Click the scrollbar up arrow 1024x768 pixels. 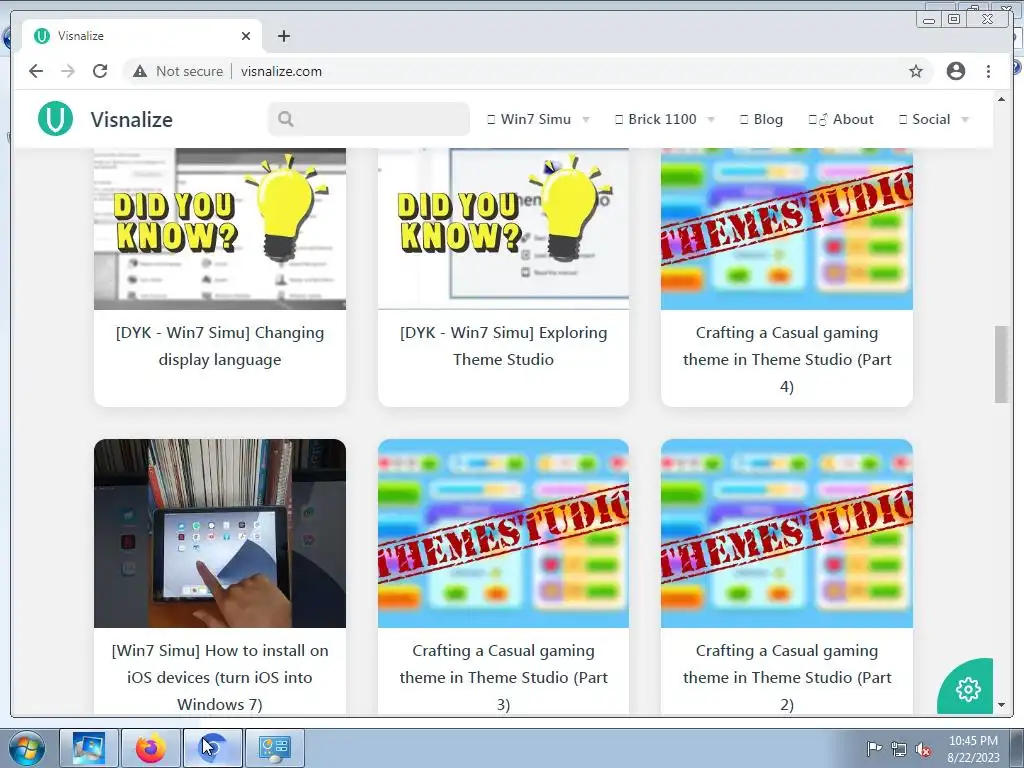point(1001,99)
